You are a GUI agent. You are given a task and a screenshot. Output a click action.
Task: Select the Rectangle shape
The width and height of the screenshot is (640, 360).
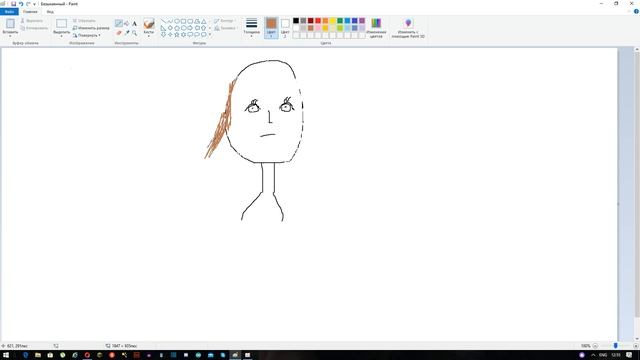[184, 21]
